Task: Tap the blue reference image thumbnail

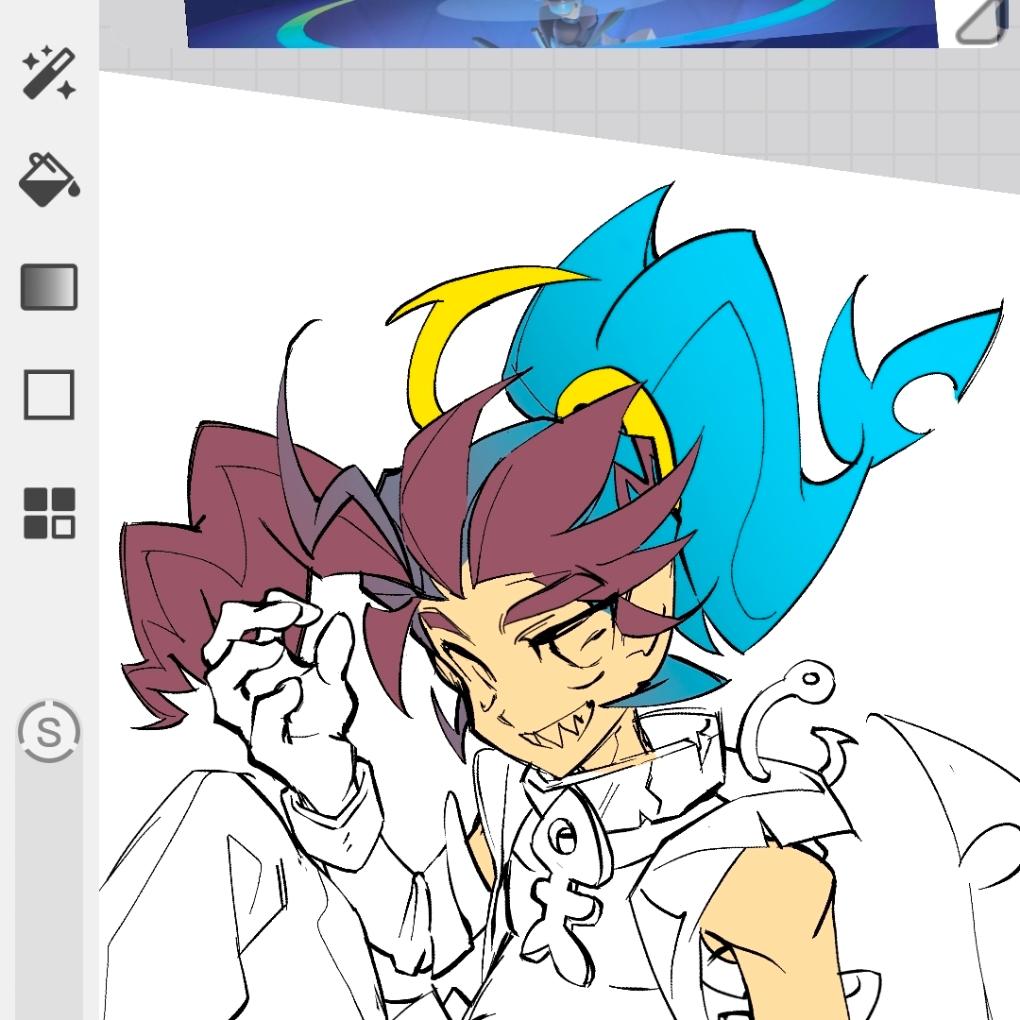Action: tap(563, 23)
